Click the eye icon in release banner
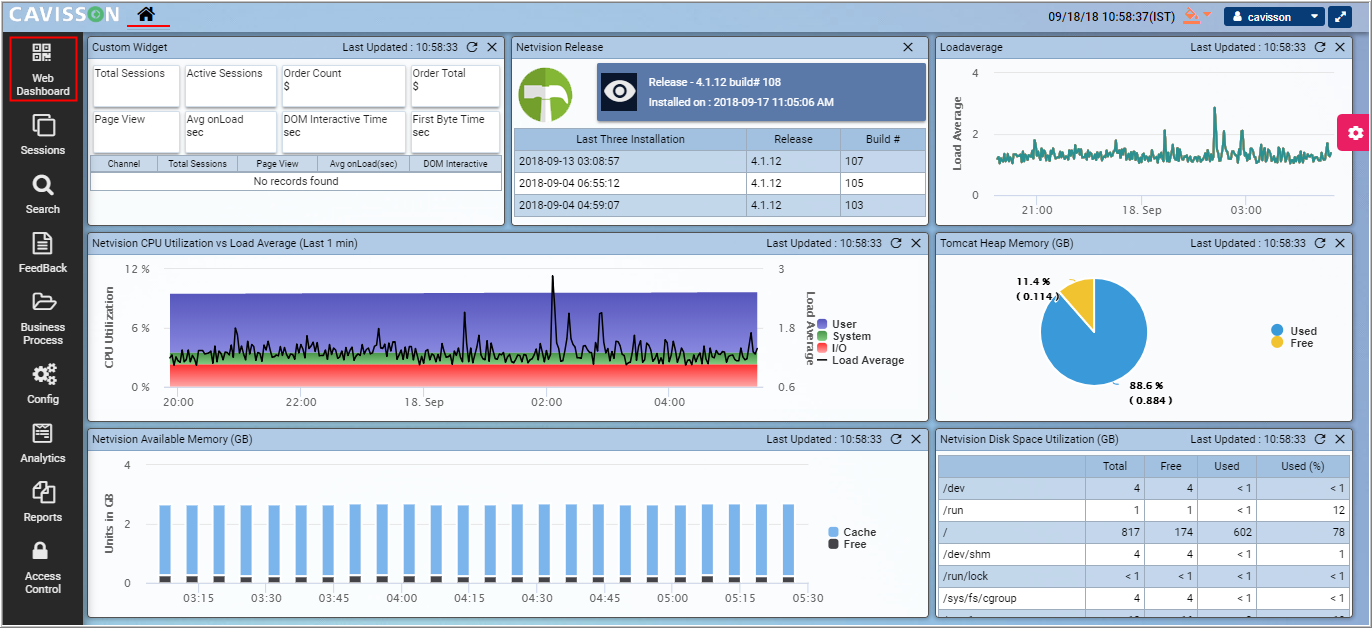Image resolution: width=1372 pixels, height=628 pixels. (x=620, y=92)
